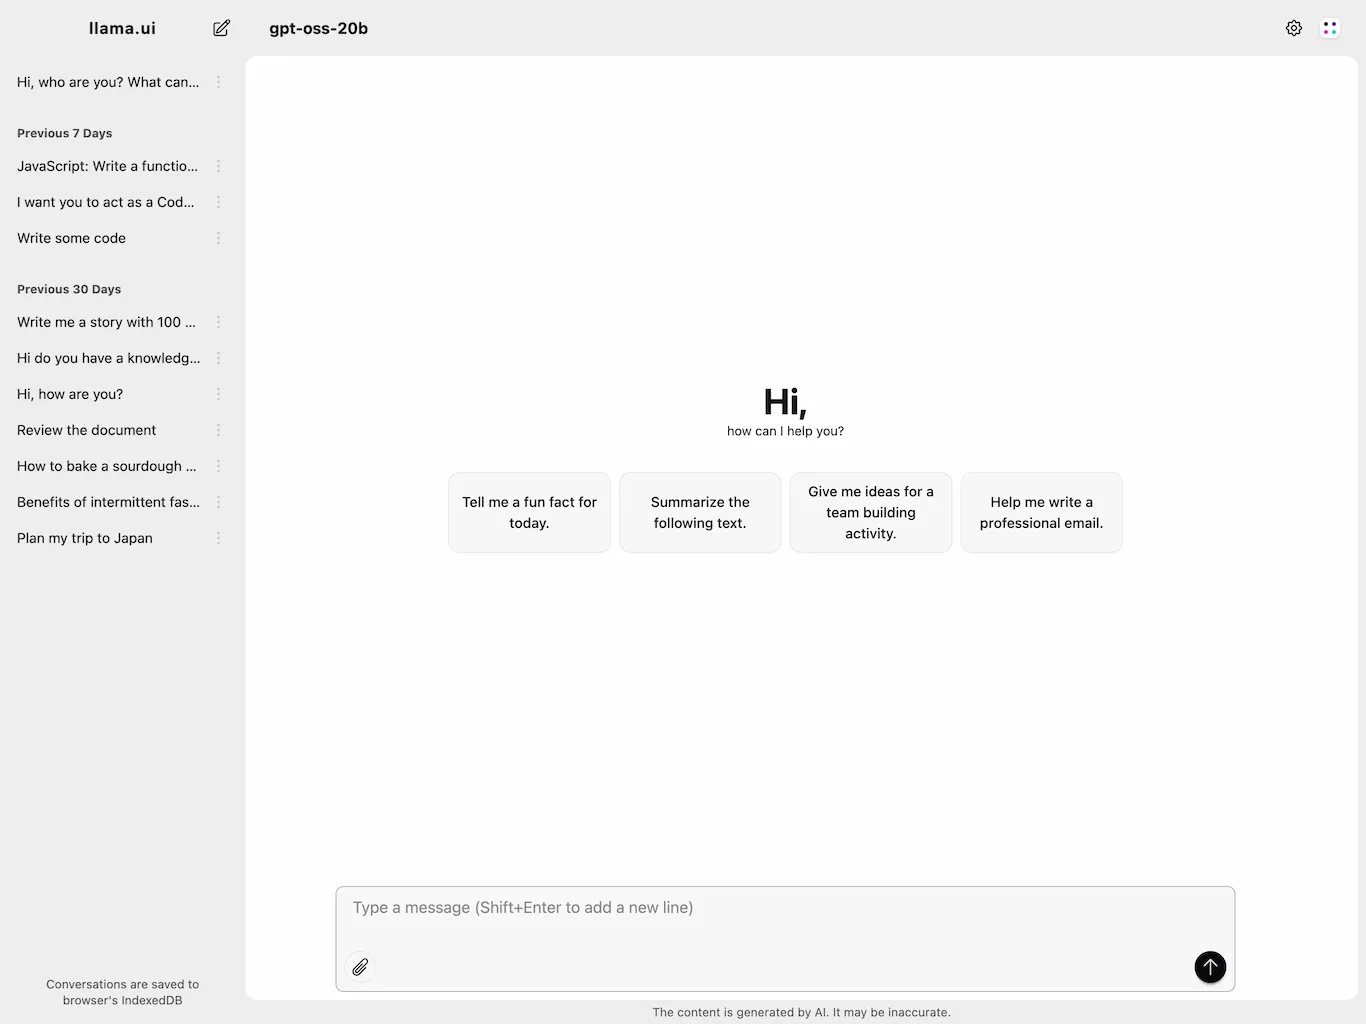Click the new conversation pencil icon
Image resolution: width=1366 pixels, height=1024 pixels.
[x=221, y=28]
